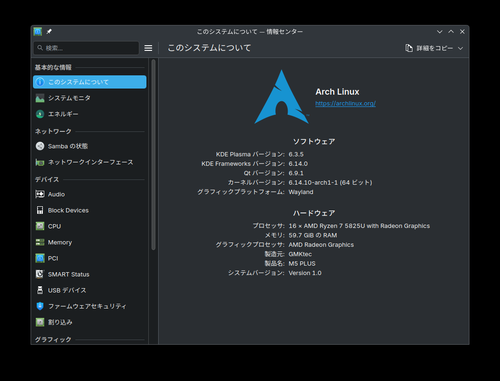Viewport: 500px width, 381px height.
Task: Select SMART Status entry
Action: click(90, 274)
